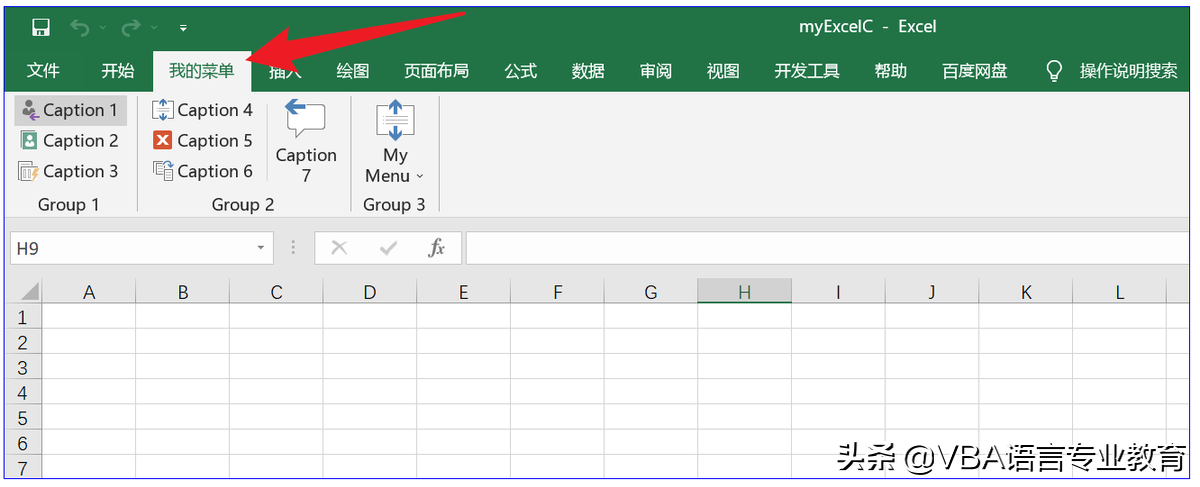Click the Caption 1 button
1200x487 pixels.
pos(70,110)
